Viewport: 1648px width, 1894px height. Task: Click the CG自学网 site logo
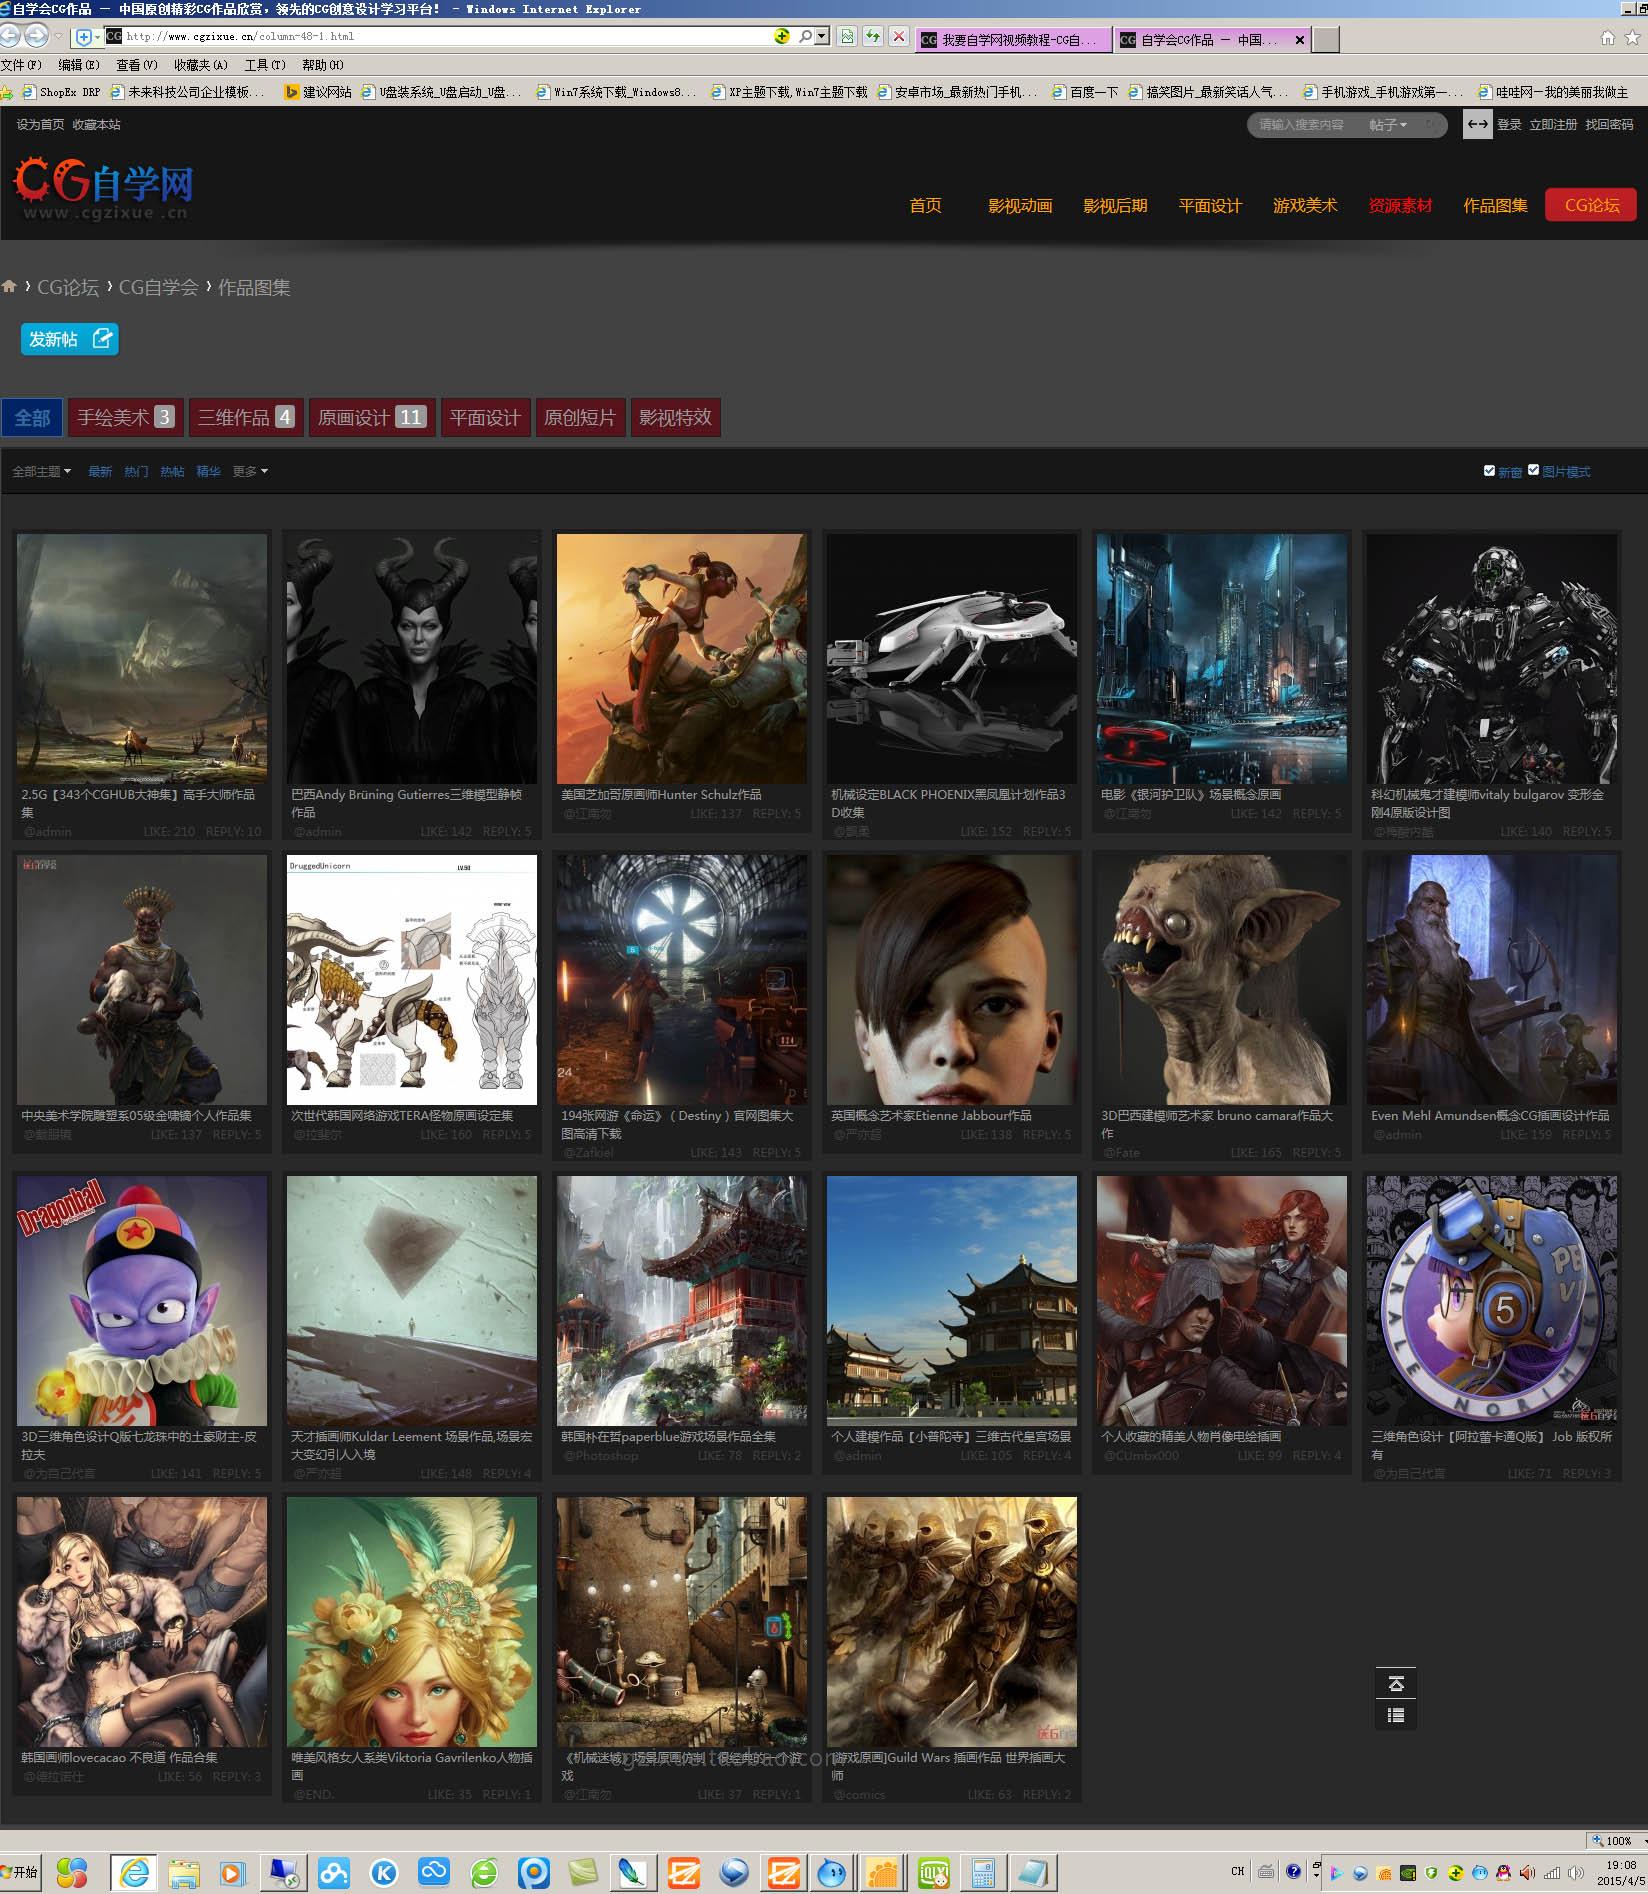click(x=103, y=188)
